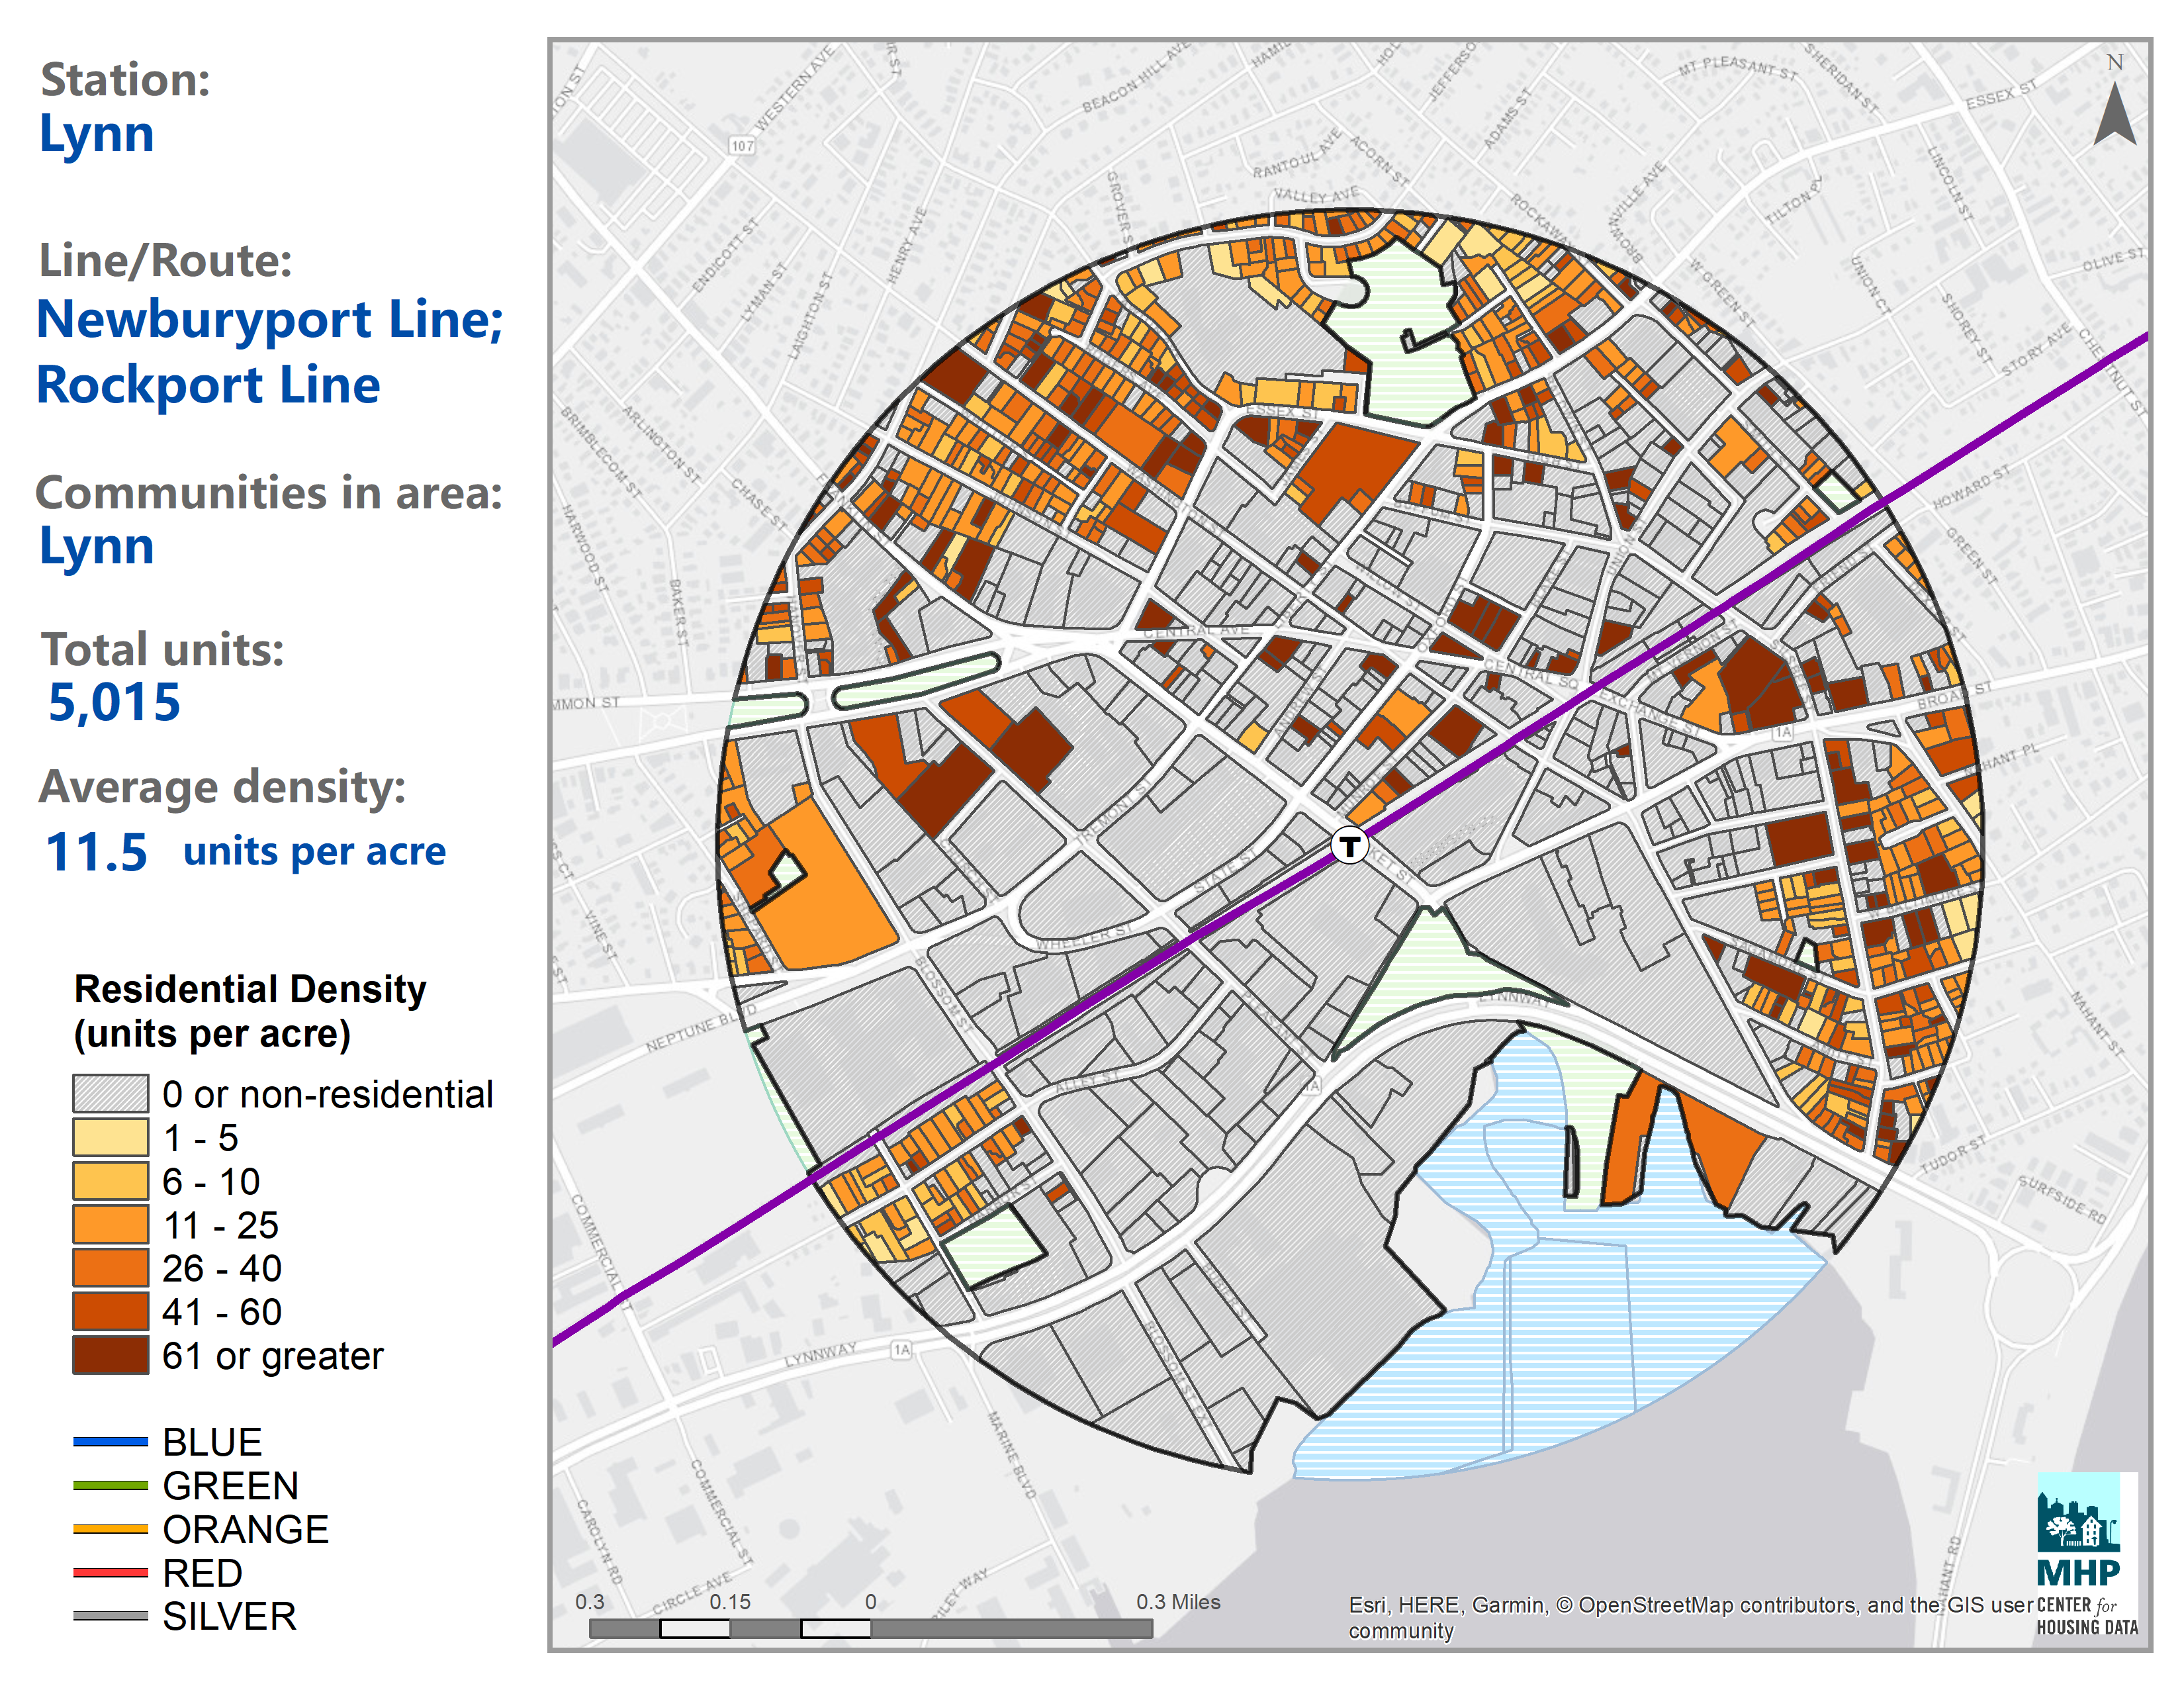Click the RED line legend symbol

110,1573
